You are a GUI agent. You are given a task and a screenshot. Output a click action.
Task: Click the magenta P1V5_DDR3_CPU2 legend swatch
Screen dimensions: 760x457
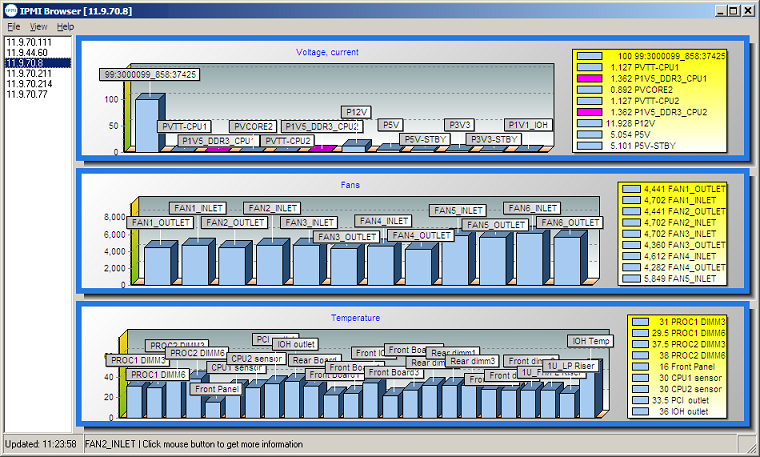(590, 112)
